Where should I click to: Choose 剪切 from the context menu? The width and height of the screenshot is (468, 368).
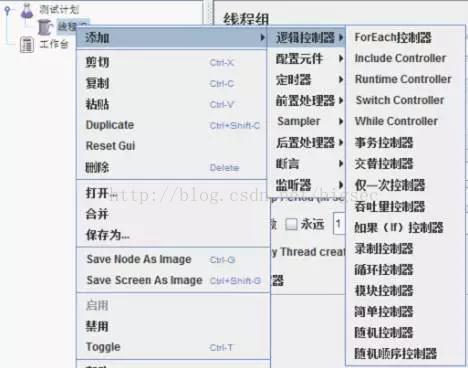(x=171, y=63)
